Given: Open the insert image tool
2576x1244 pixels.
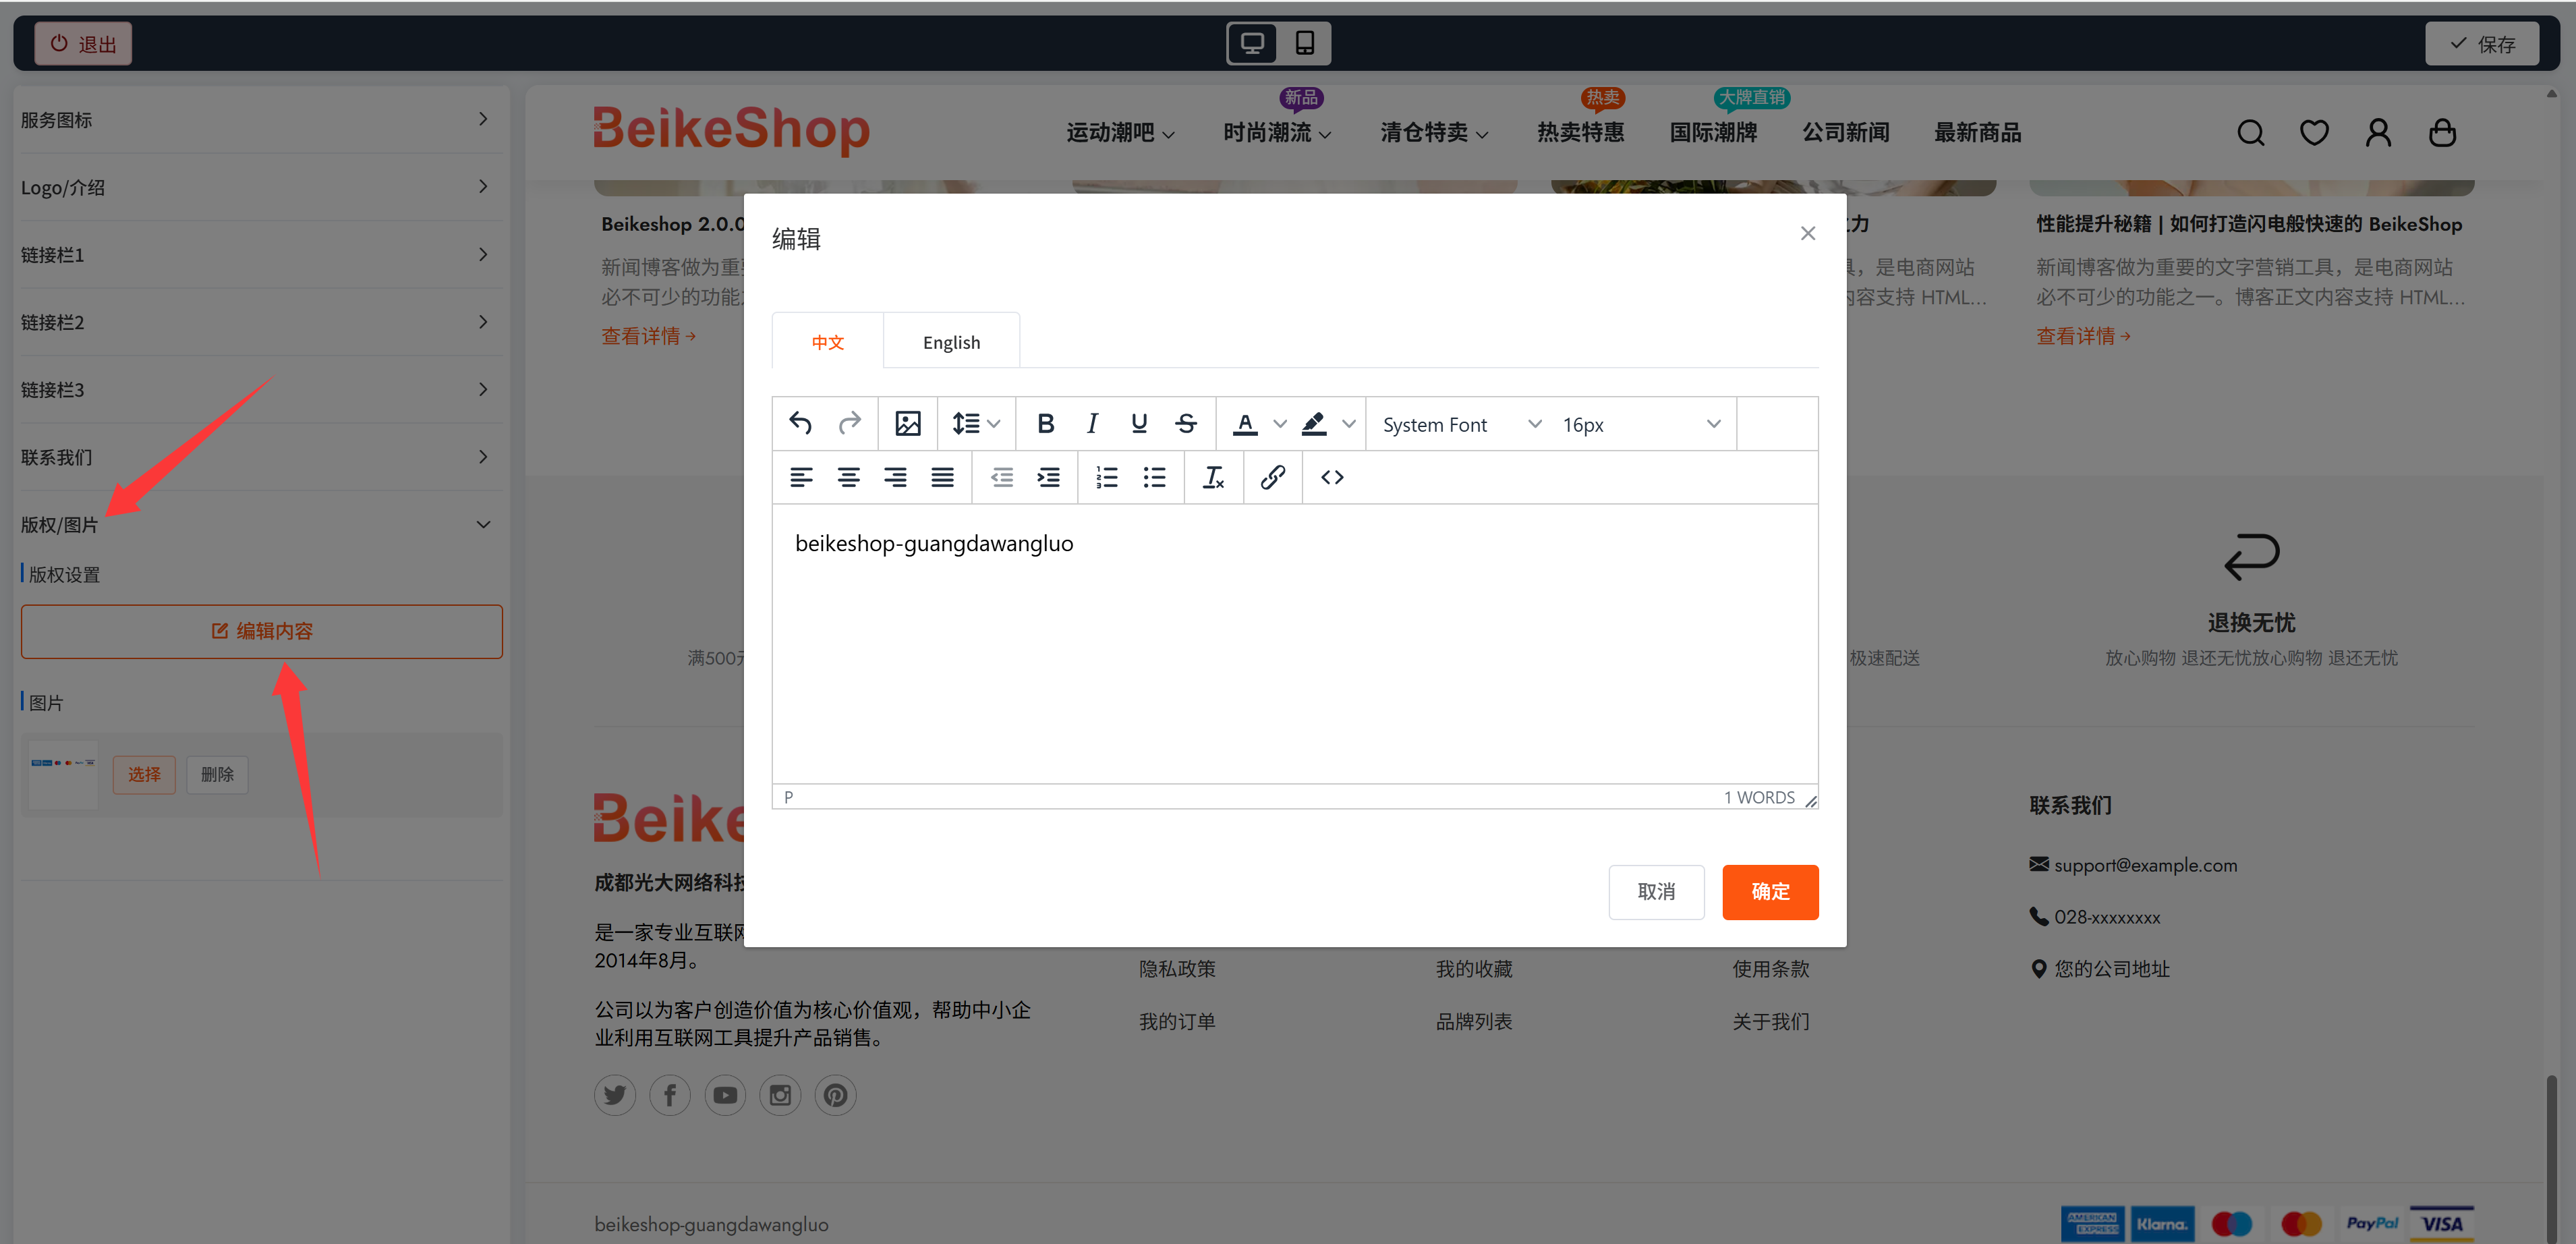Looking at the screenshot, I should [907, 423].
